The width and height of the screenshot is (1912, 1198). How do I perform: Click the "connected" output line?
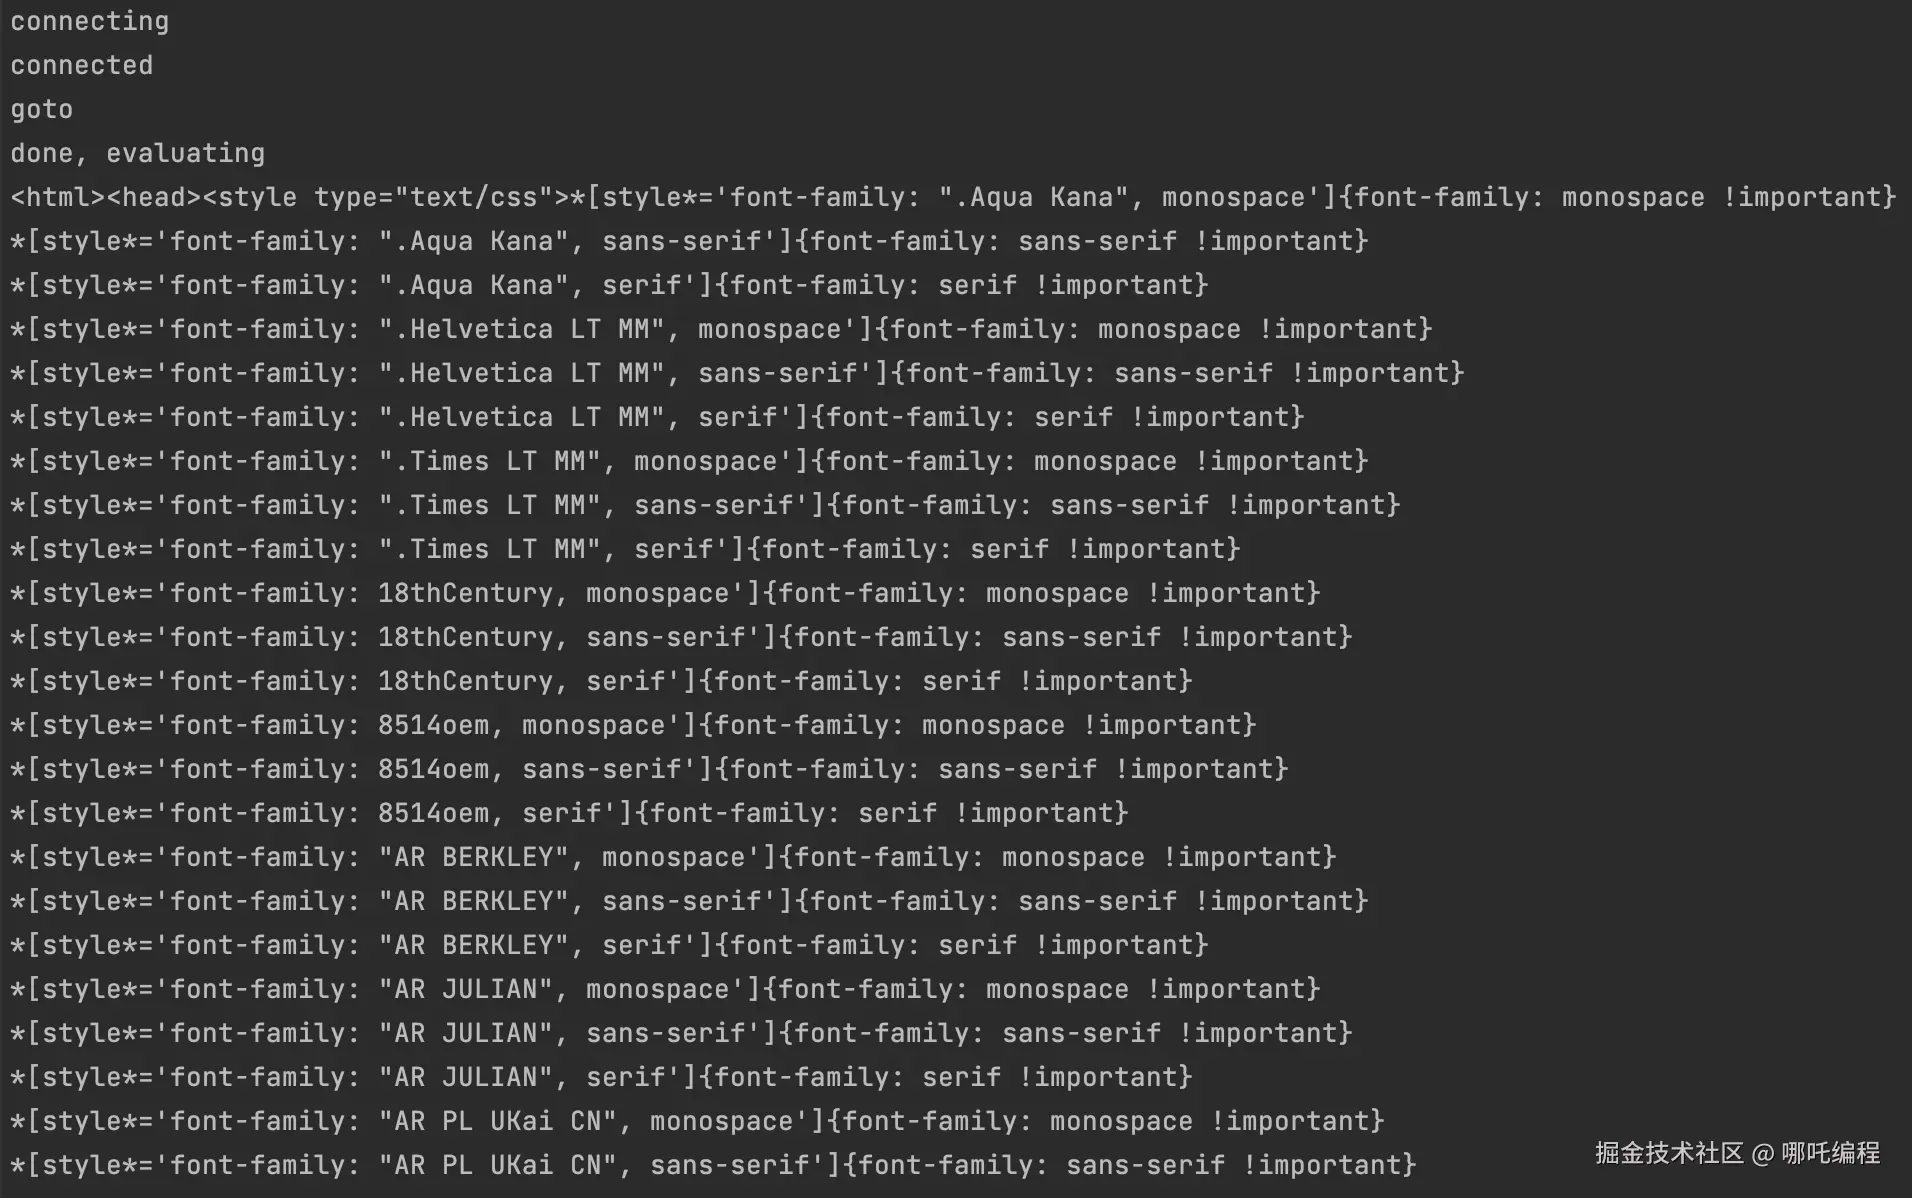82,65
